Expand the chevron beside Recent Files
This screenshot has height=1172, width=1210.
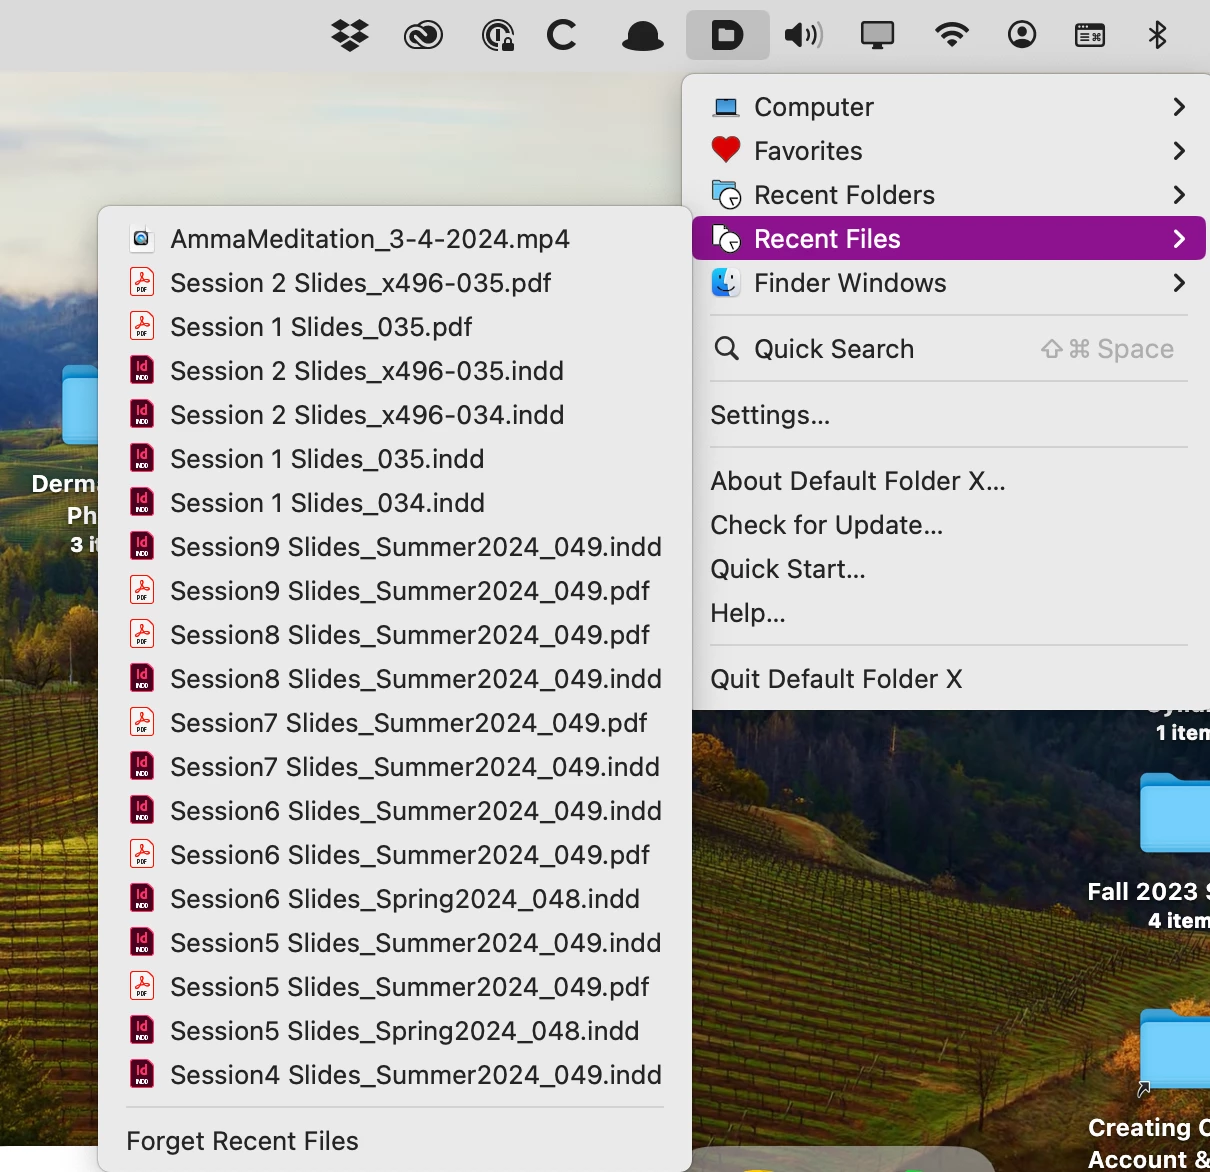tap(1179, 239)
